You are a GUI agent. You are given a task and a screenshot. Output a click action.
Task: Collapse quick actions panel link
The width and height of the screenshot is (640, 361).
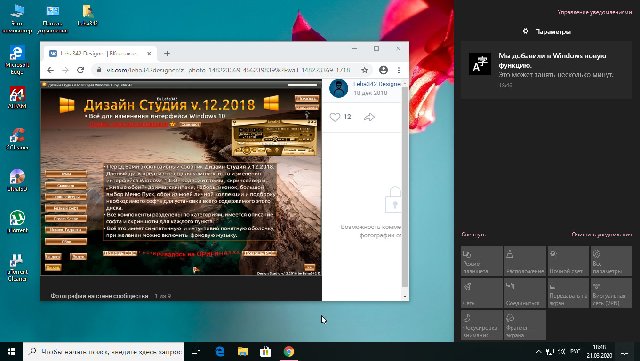(x=473, y=235)
